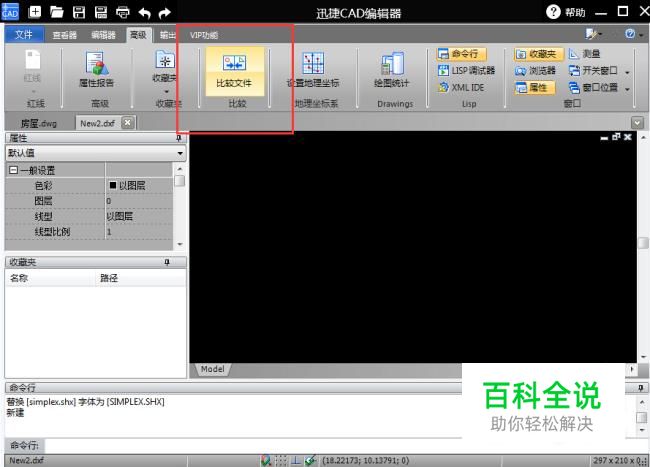The height and width of the screenshot is (467, 650).
Task: Toggle the ortho icon in status bar
Action: point(296,460)
